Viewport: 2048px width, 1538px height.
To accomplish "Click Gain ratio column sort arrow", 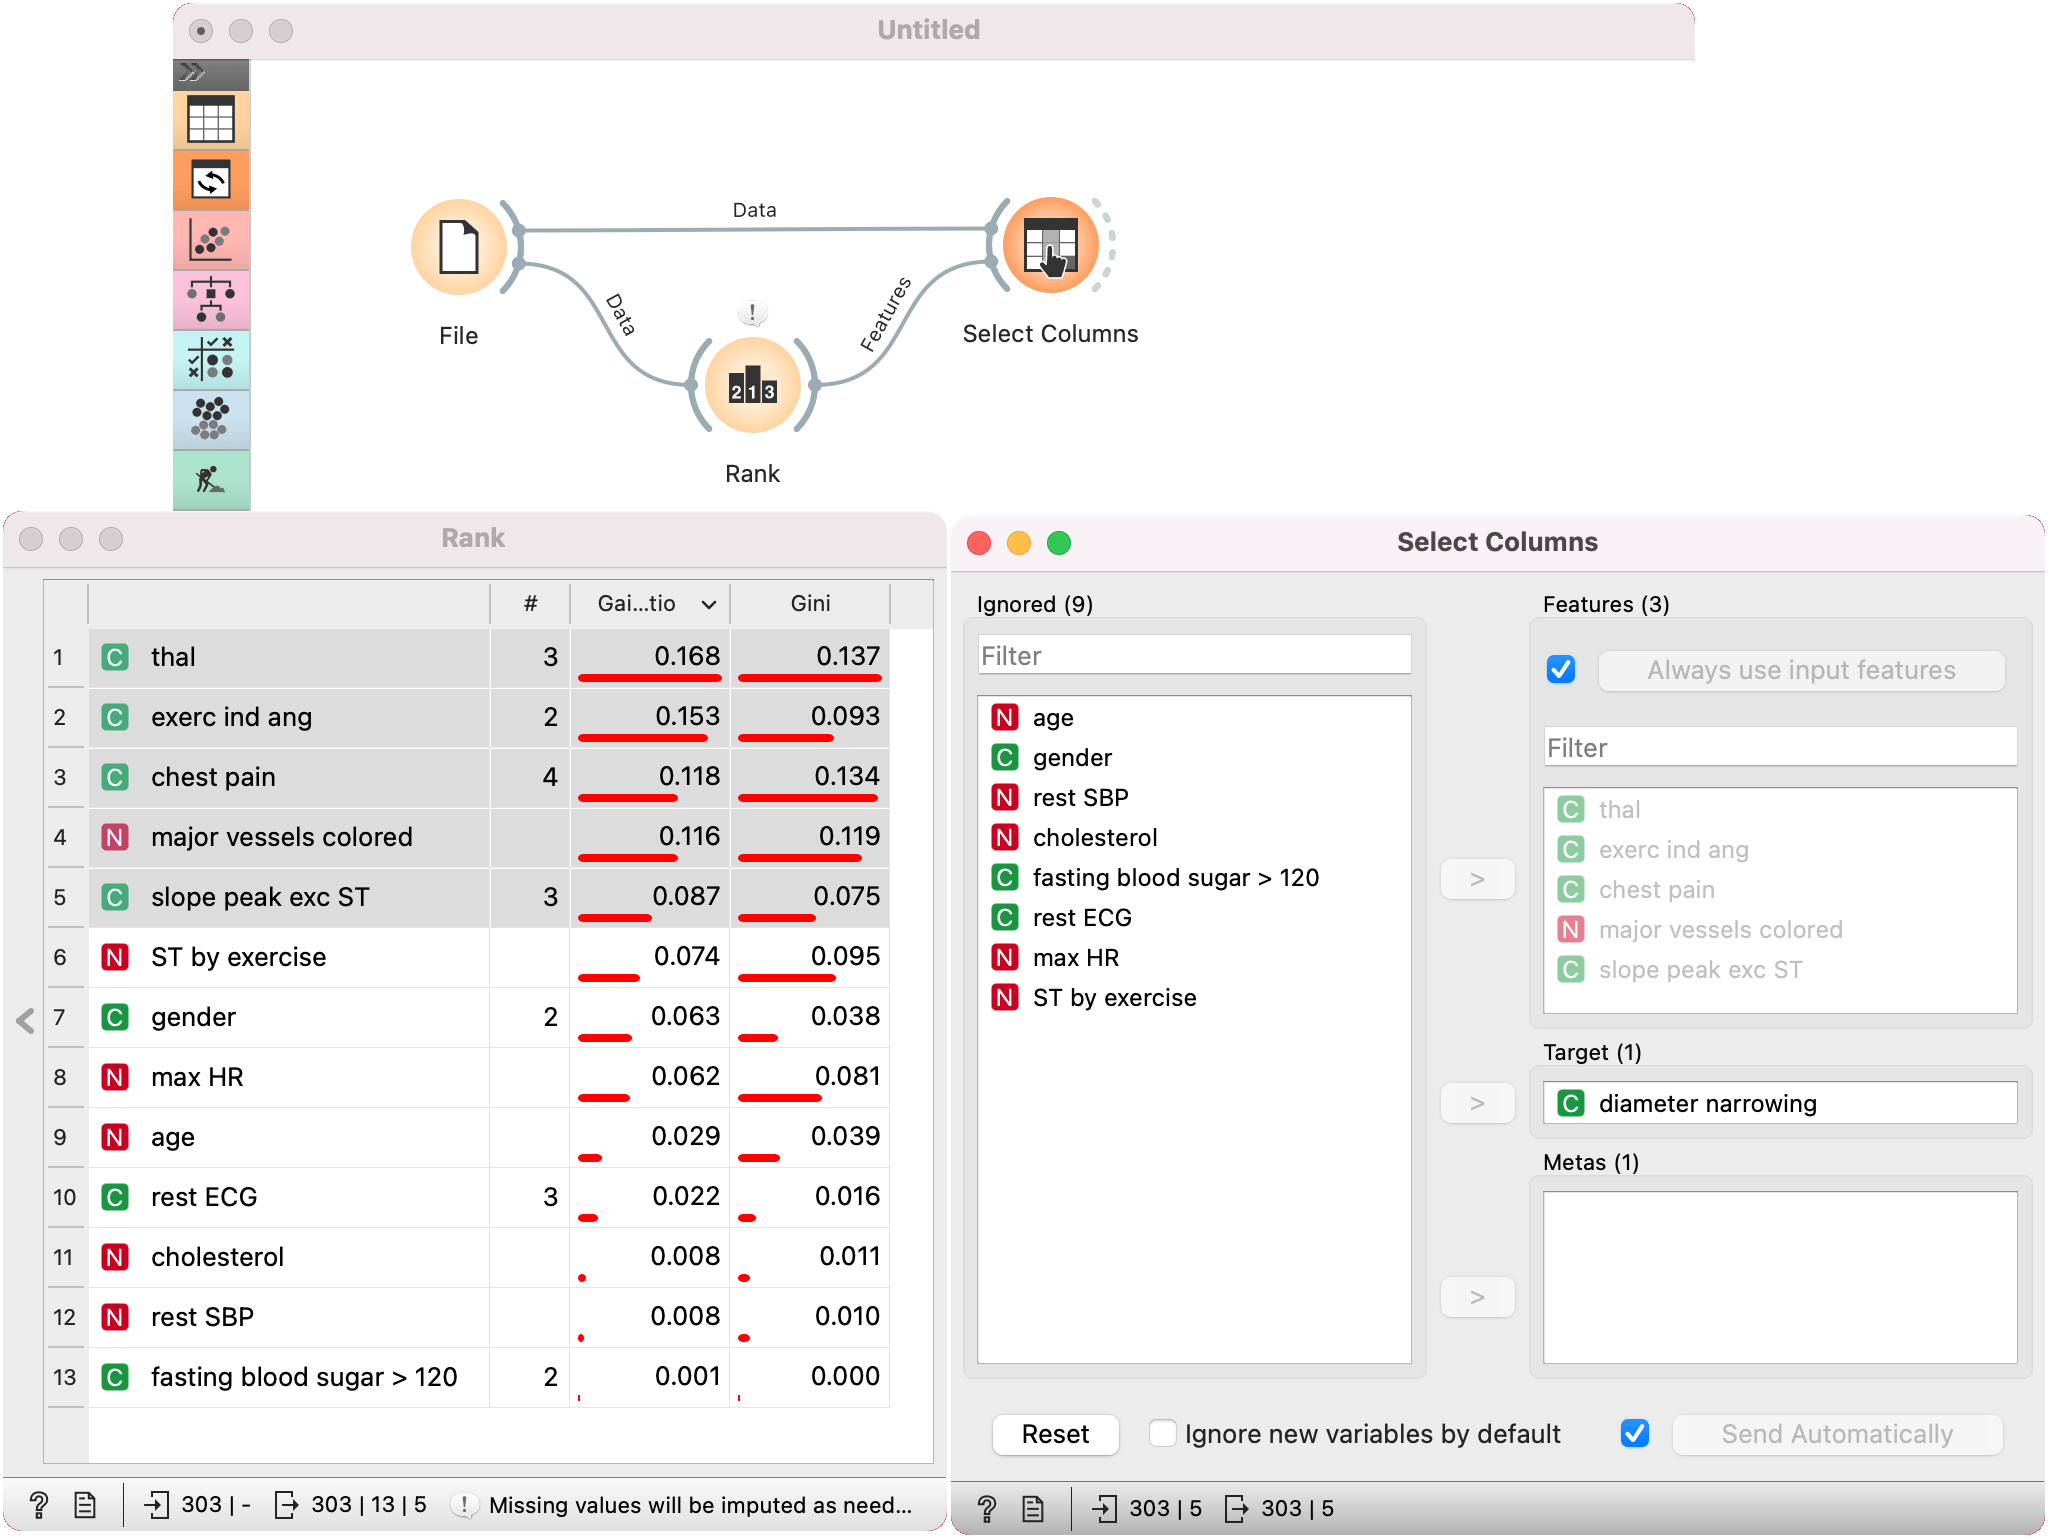I will pyautogui.click(x=709, y=604).
